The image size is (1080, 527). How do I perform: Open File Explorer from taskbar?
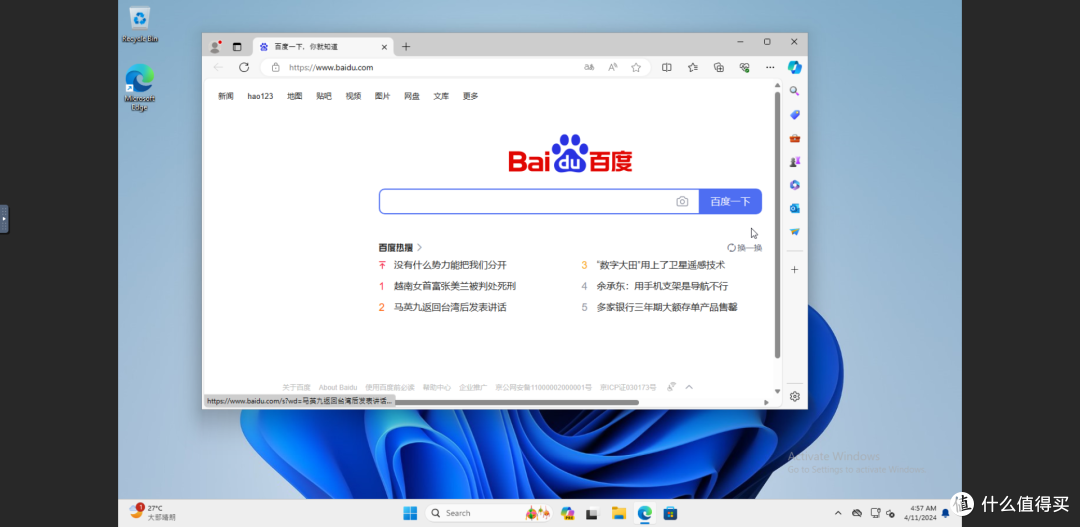pos(619,513)
